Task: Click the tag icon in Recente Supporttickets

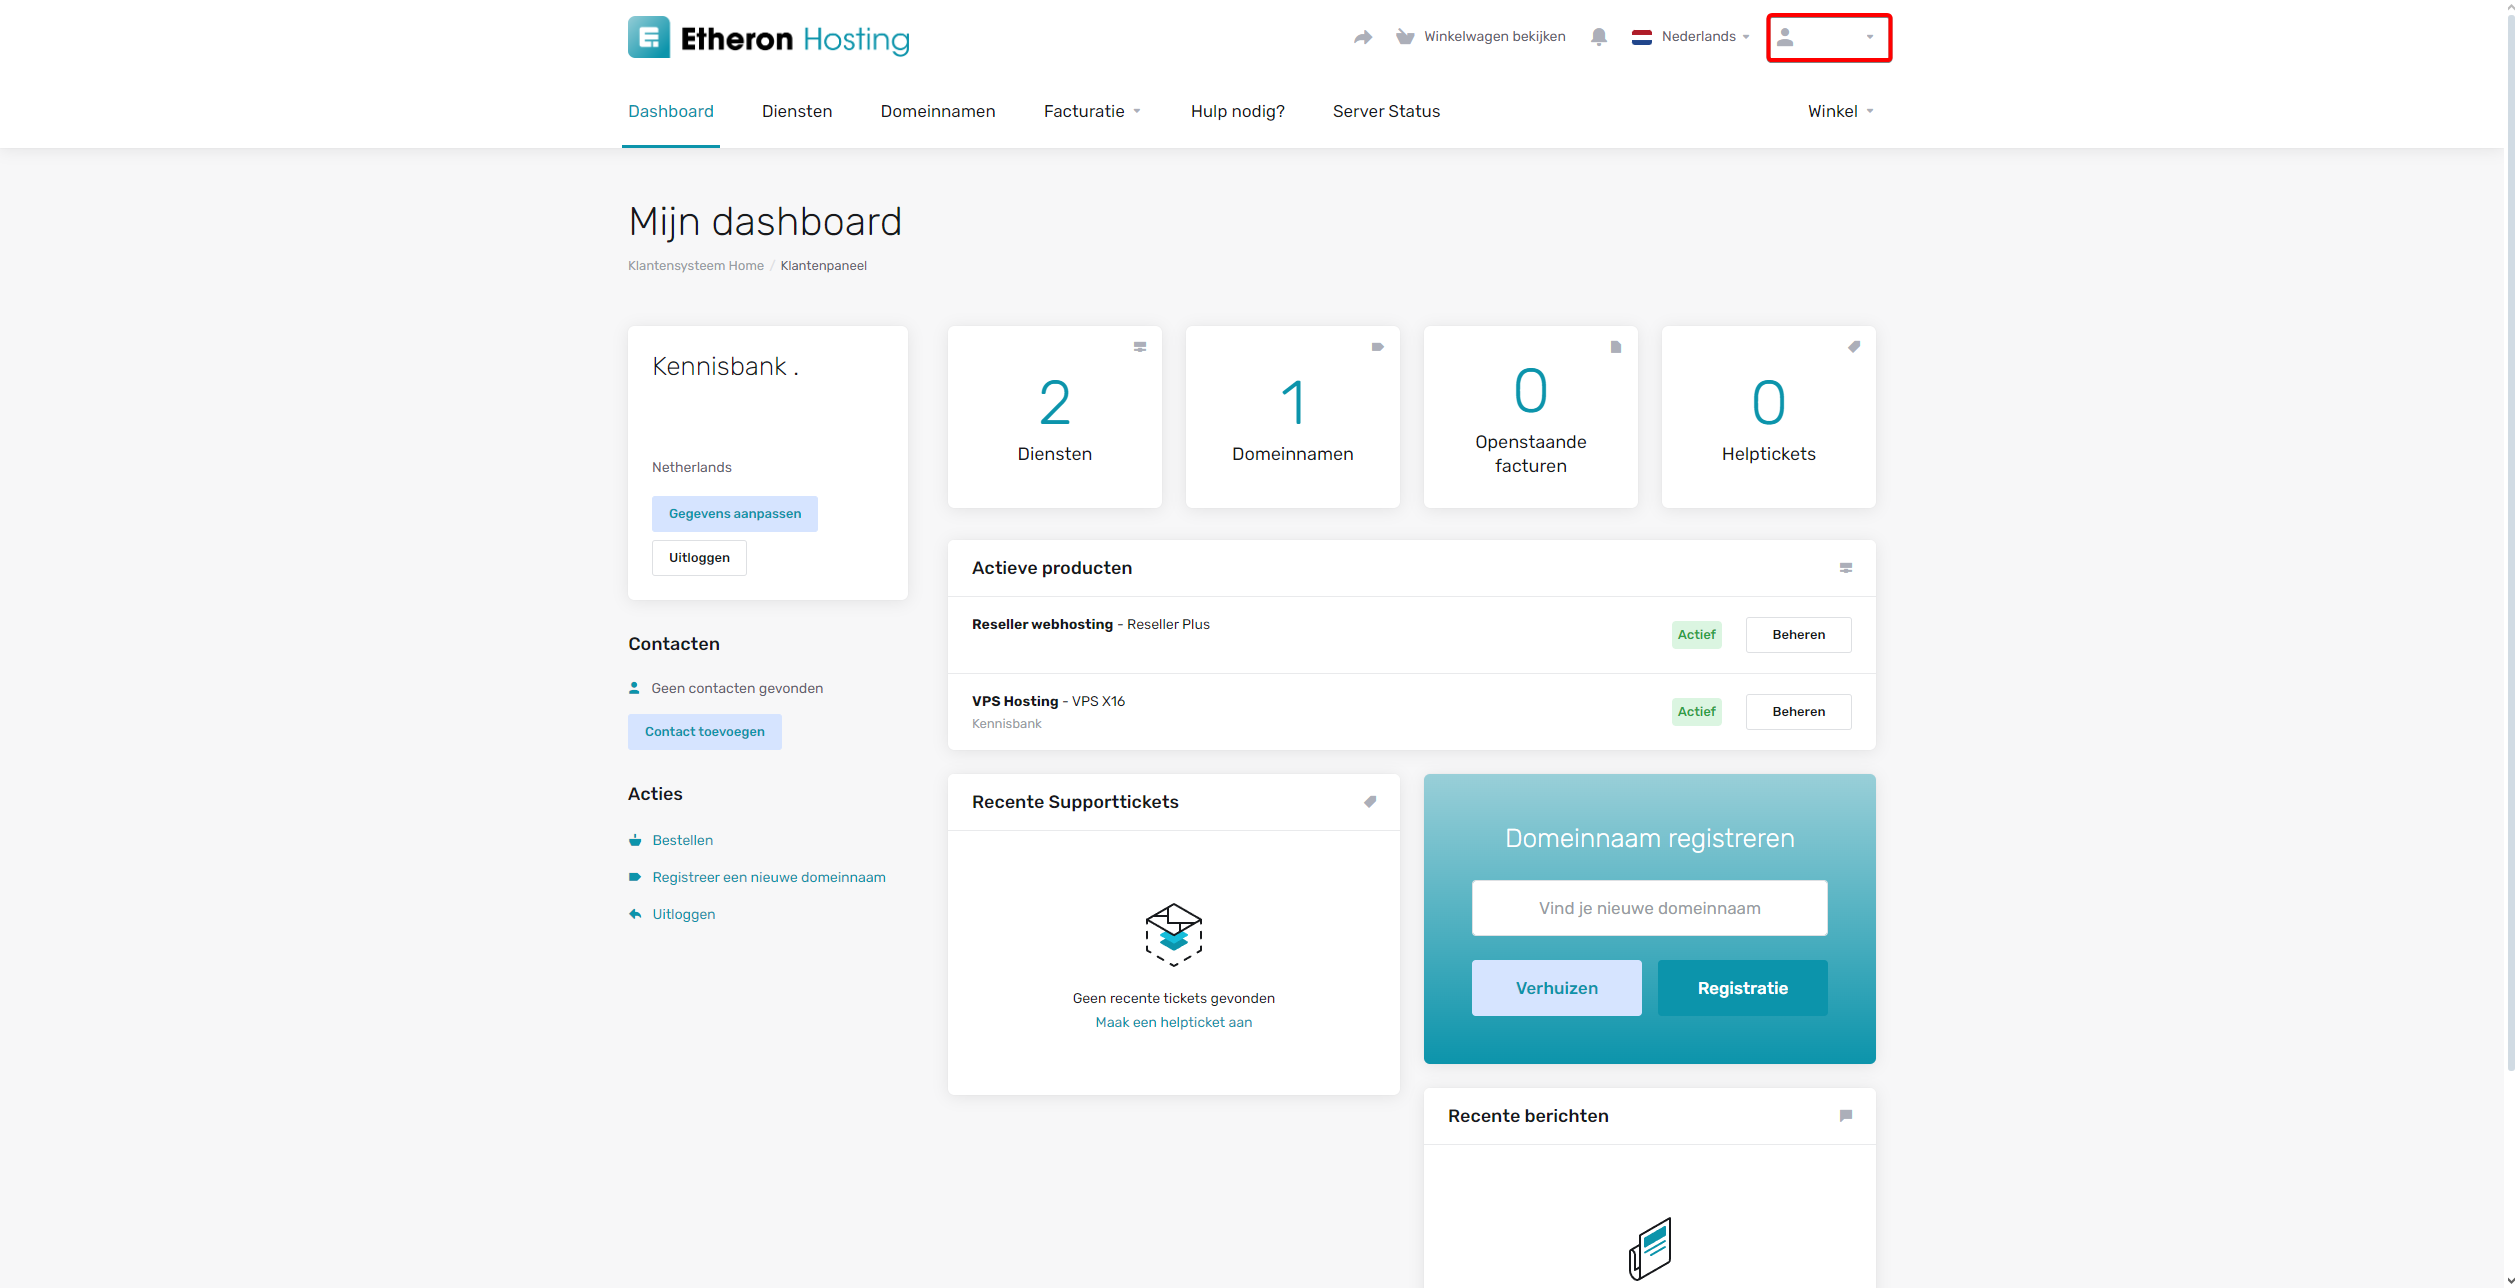Action: point(1370,802)
